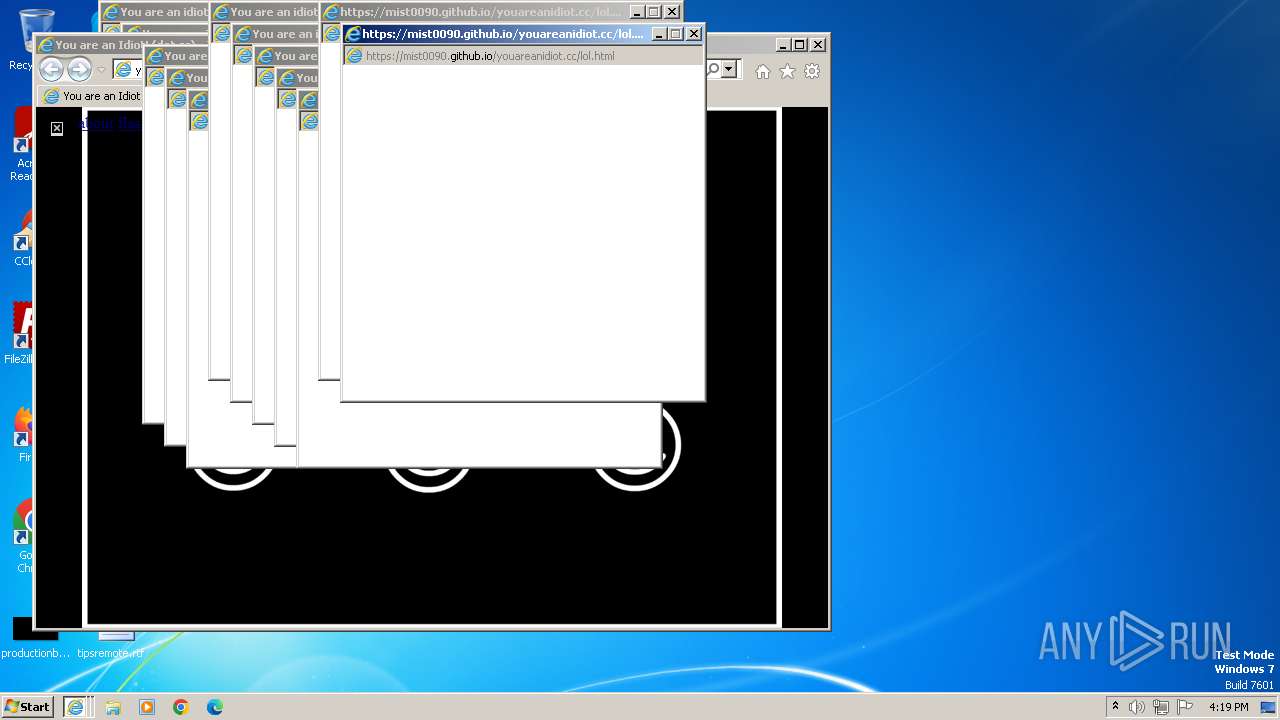The height and width of the screenshot is (720, 1280).
Task: Open Favorites star in Internet Explorer toolbar
Action: pyautogui.click(x=787, y=71)
